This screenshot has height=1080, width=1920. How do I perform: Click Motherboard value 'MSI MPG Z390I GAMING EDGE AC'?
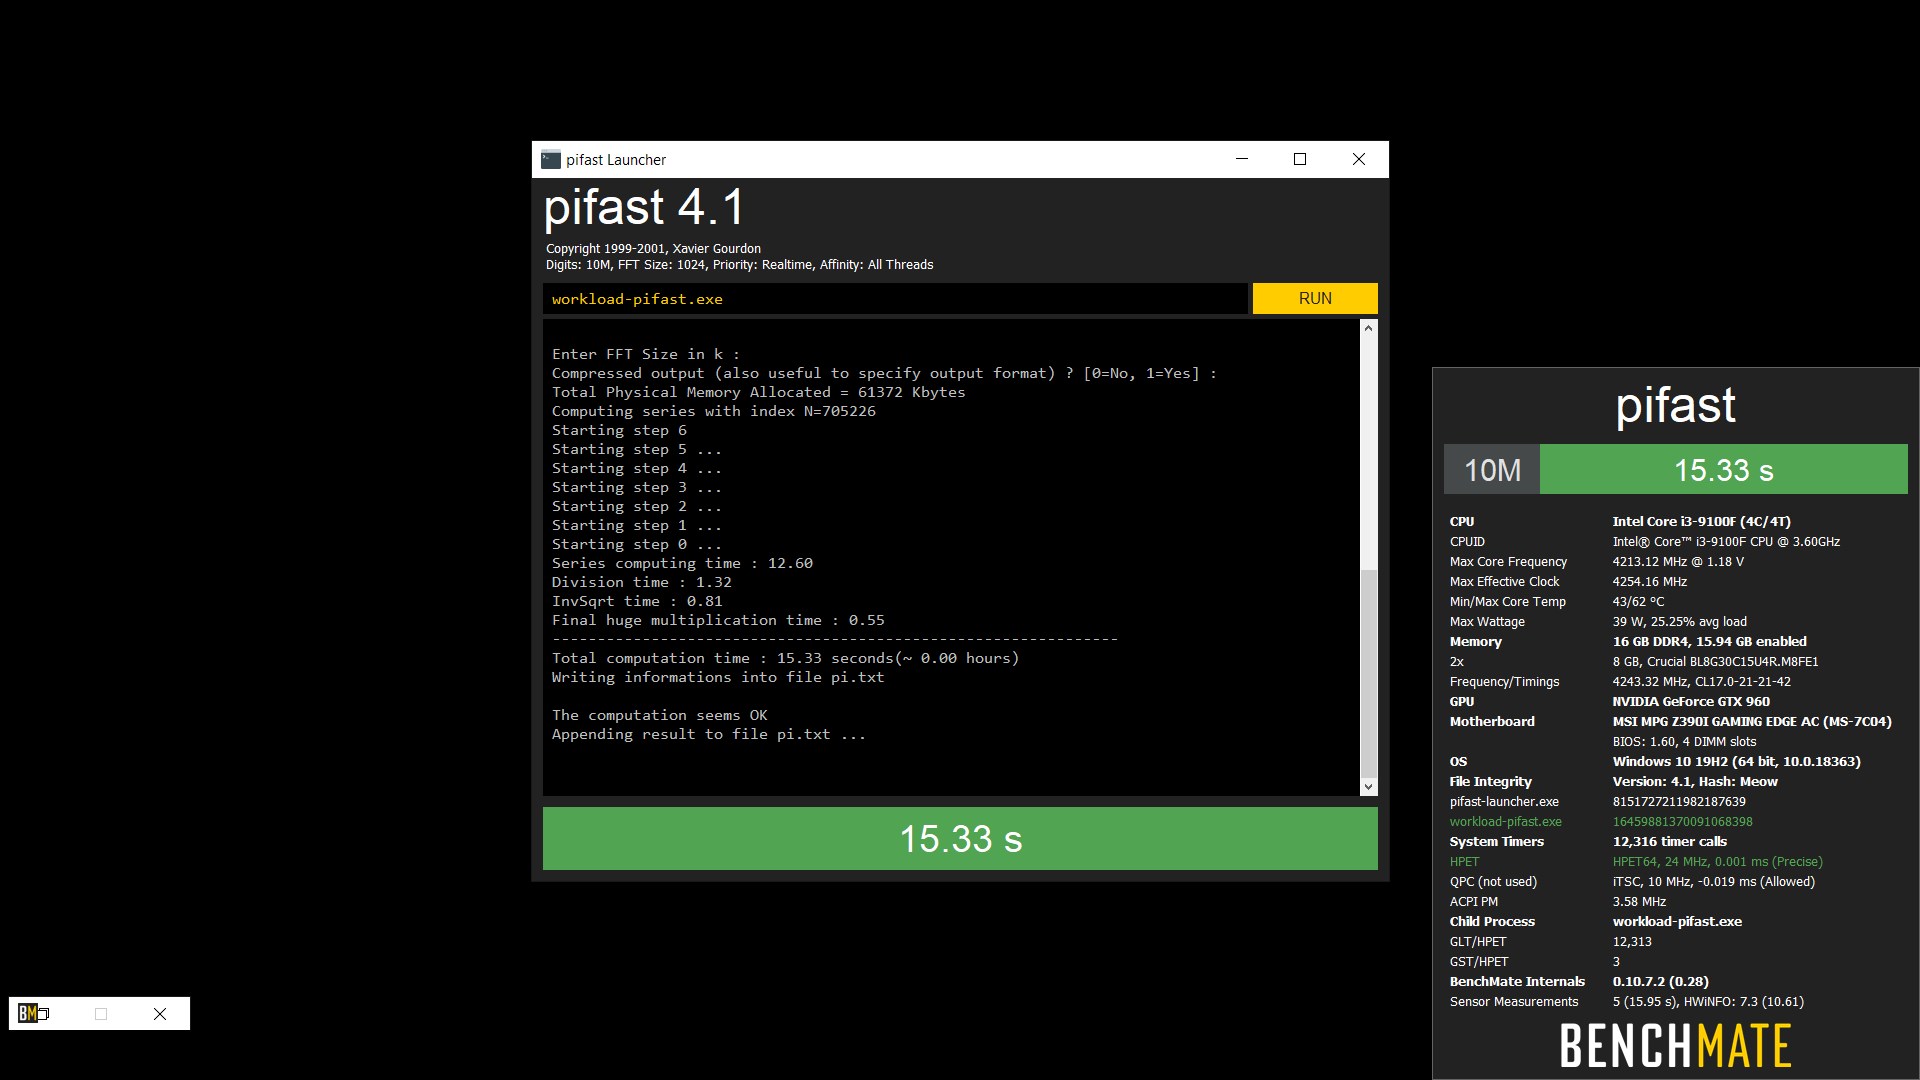pos(1752,722)
